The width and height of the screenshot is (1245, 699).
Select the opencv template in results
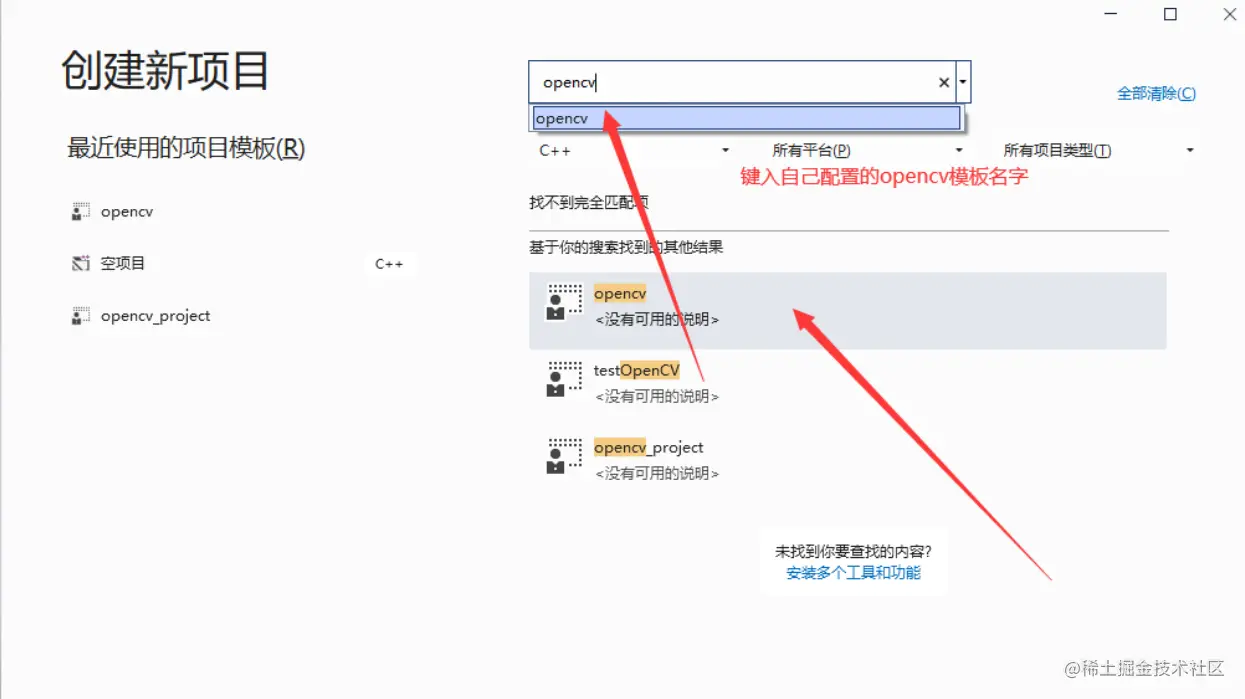tap(848, 311)
